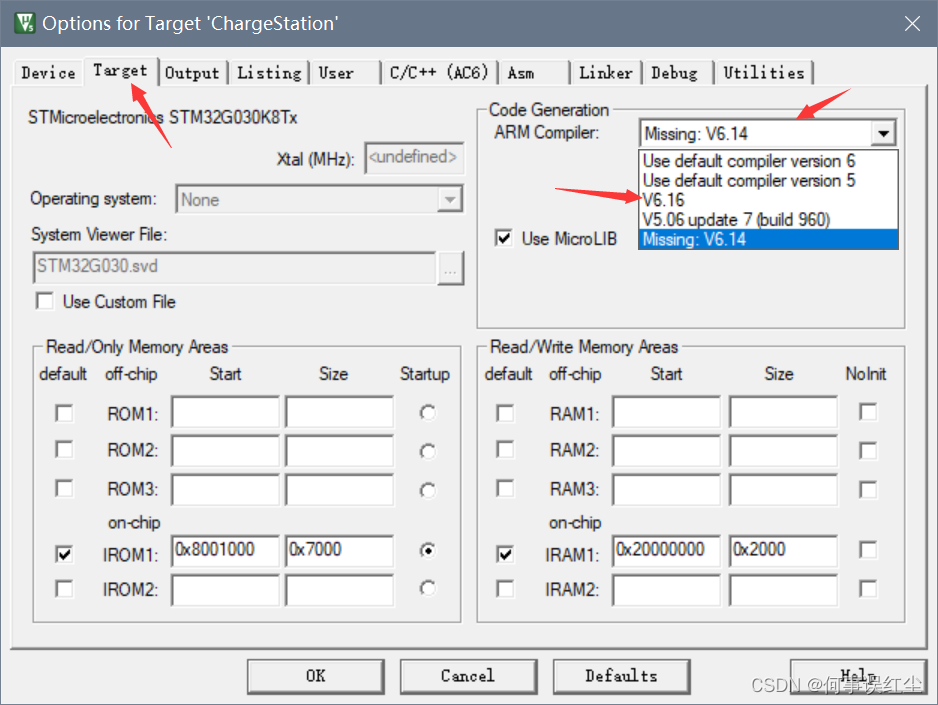The image size is (938, 705).
Task: Click the IROM2 Start field
Action: [225, 590]
